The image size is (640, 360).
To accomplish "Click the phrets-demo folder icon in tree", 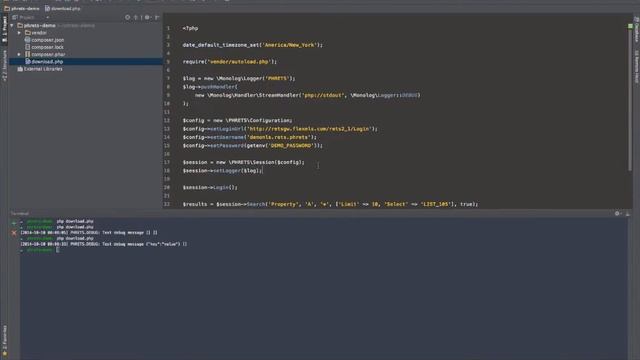I will pyautogui.click(x=20, y=25).
